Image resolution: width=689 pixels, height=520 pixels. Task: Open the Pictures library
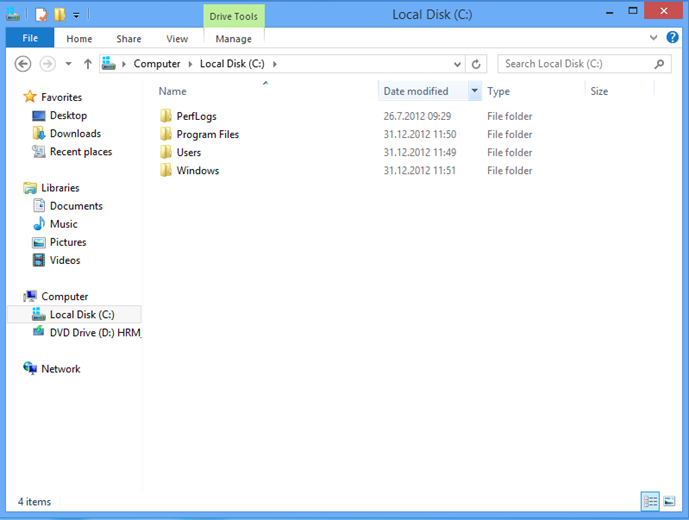click(x=68, y=242)
